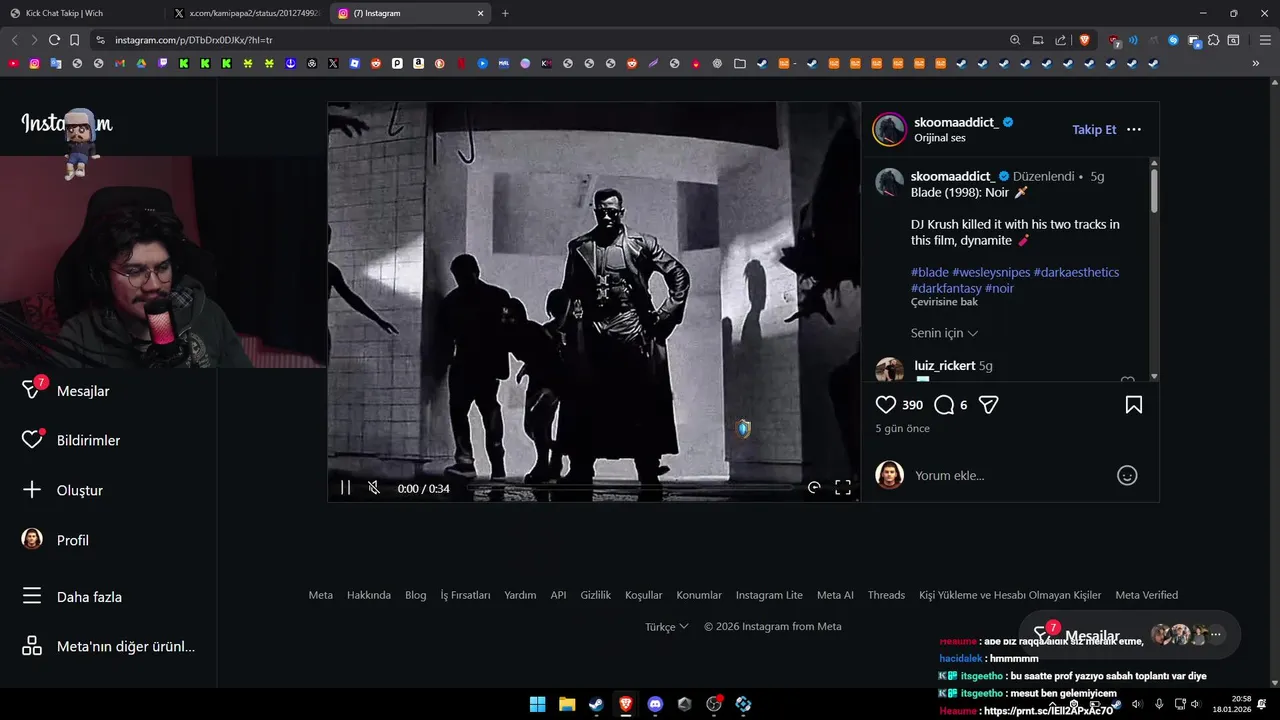Switch to the x.com kamipapa2 tab
The height and width of the screenshot is (720, 1280).
point(247,13)
